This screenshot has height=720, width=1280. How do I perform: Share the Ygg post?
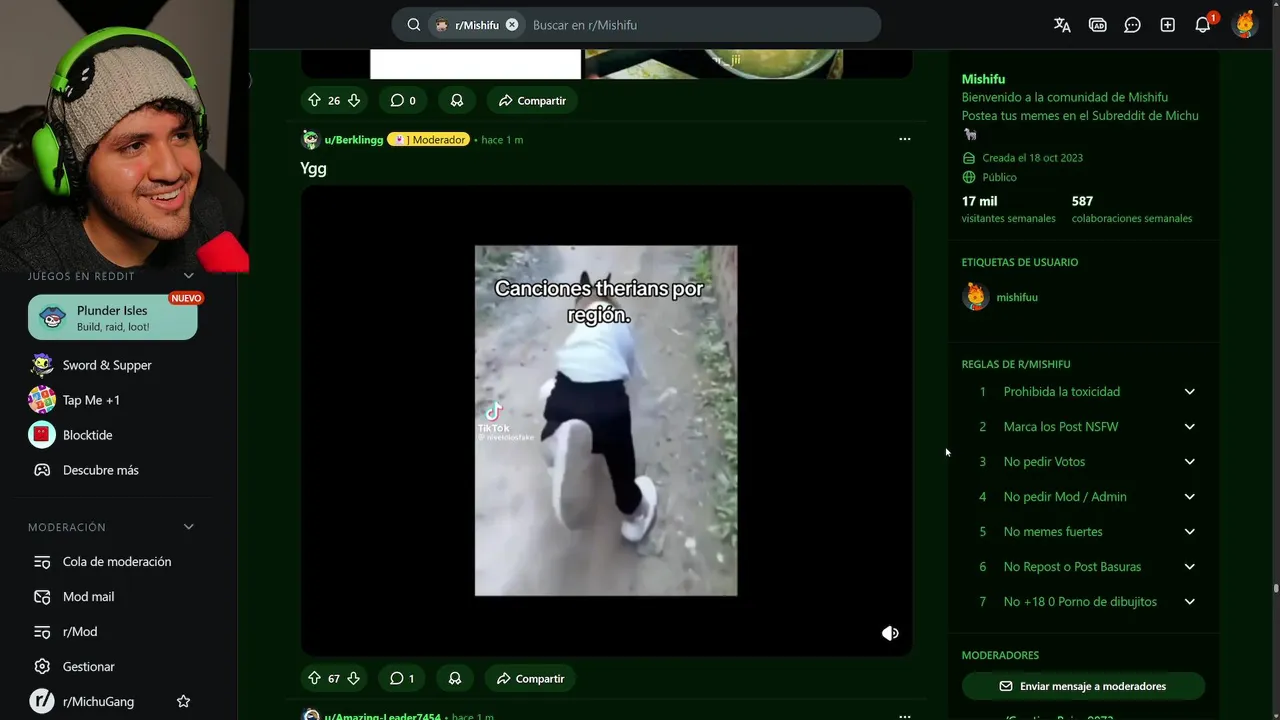[531, 678]
